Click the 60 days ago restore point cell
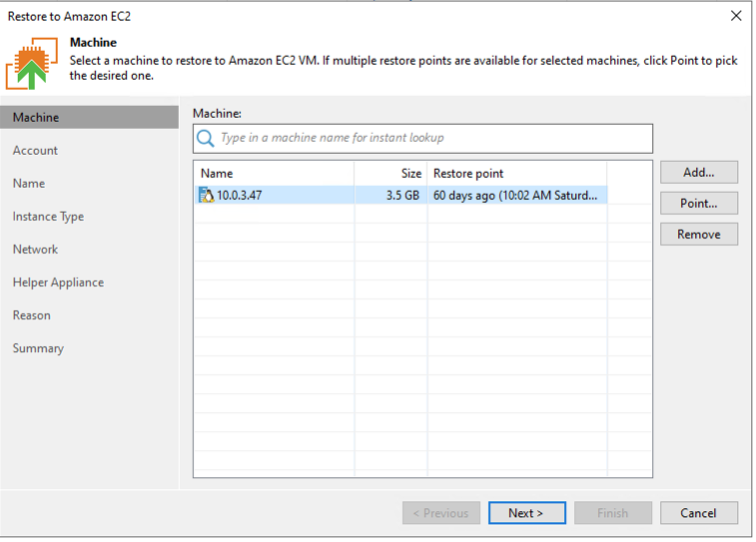 [517, 195]
